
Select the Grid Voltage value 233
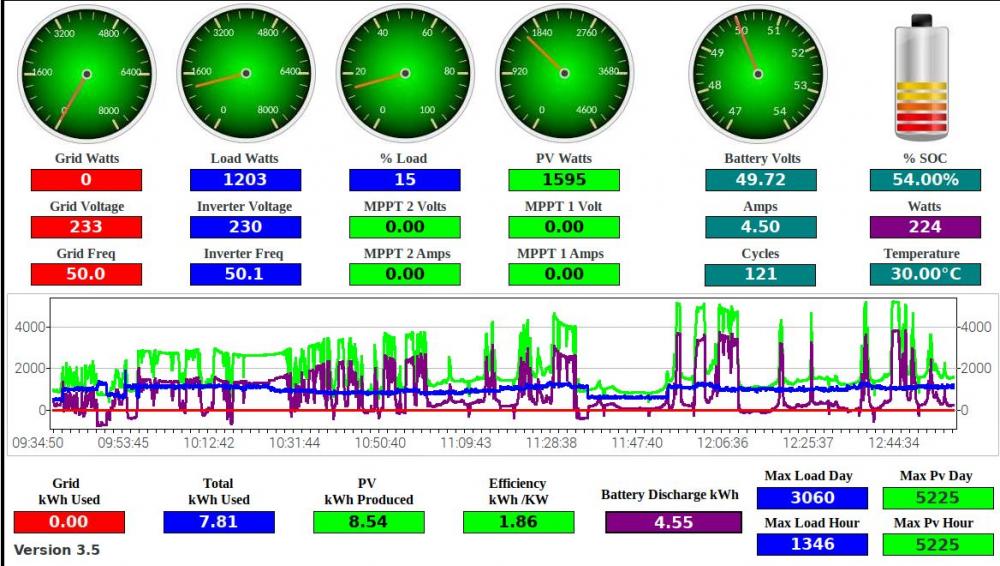coord(86,227)
